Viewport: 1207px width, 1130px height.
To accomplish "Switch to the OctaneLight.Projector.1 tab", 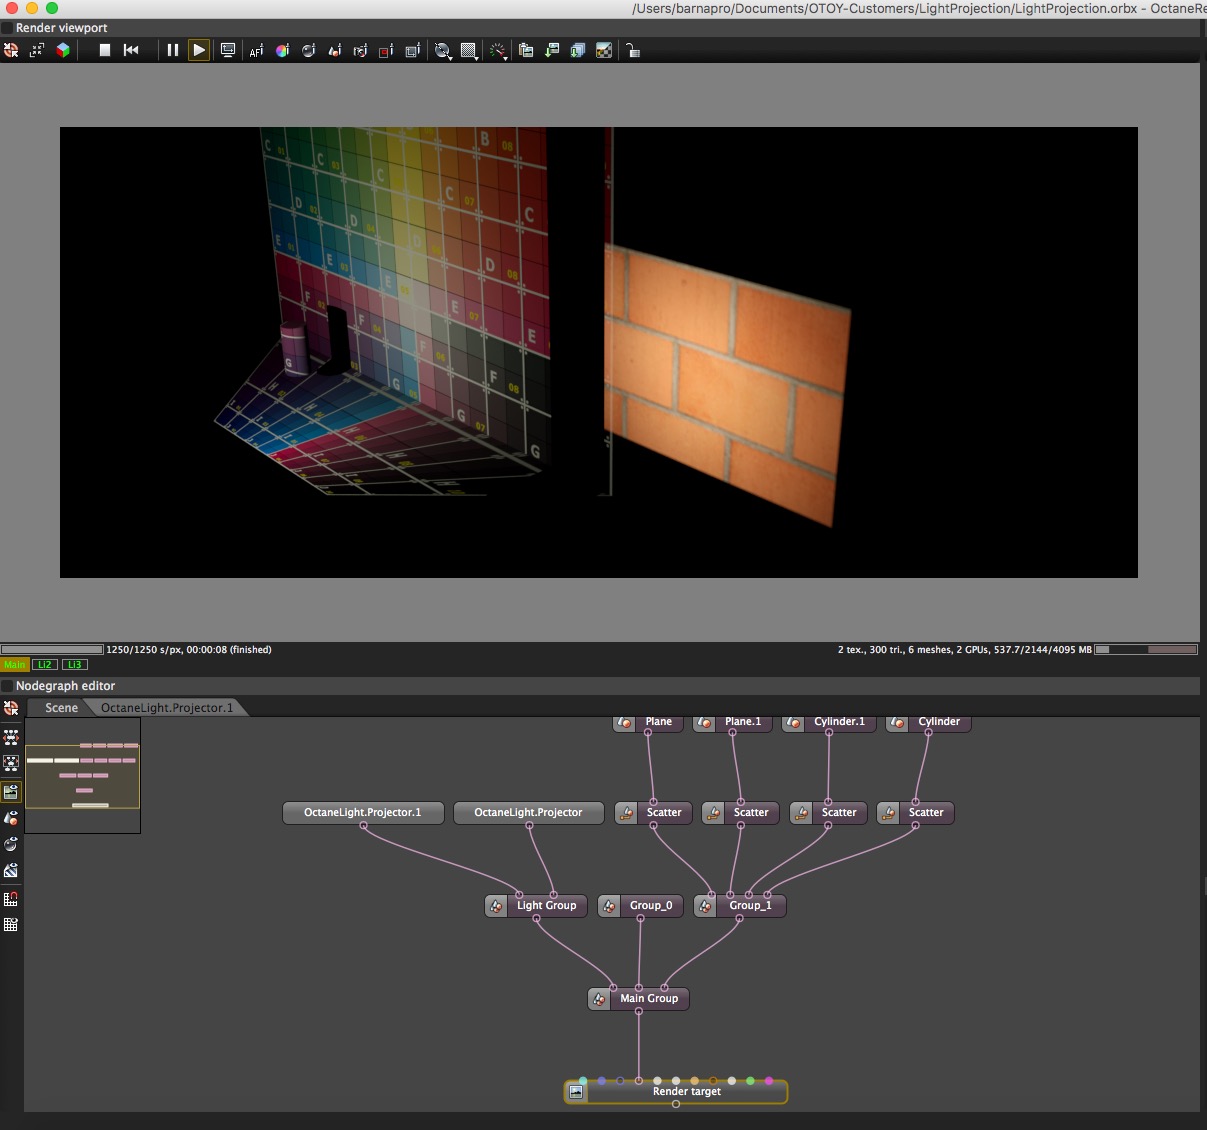I will point(168,707).
